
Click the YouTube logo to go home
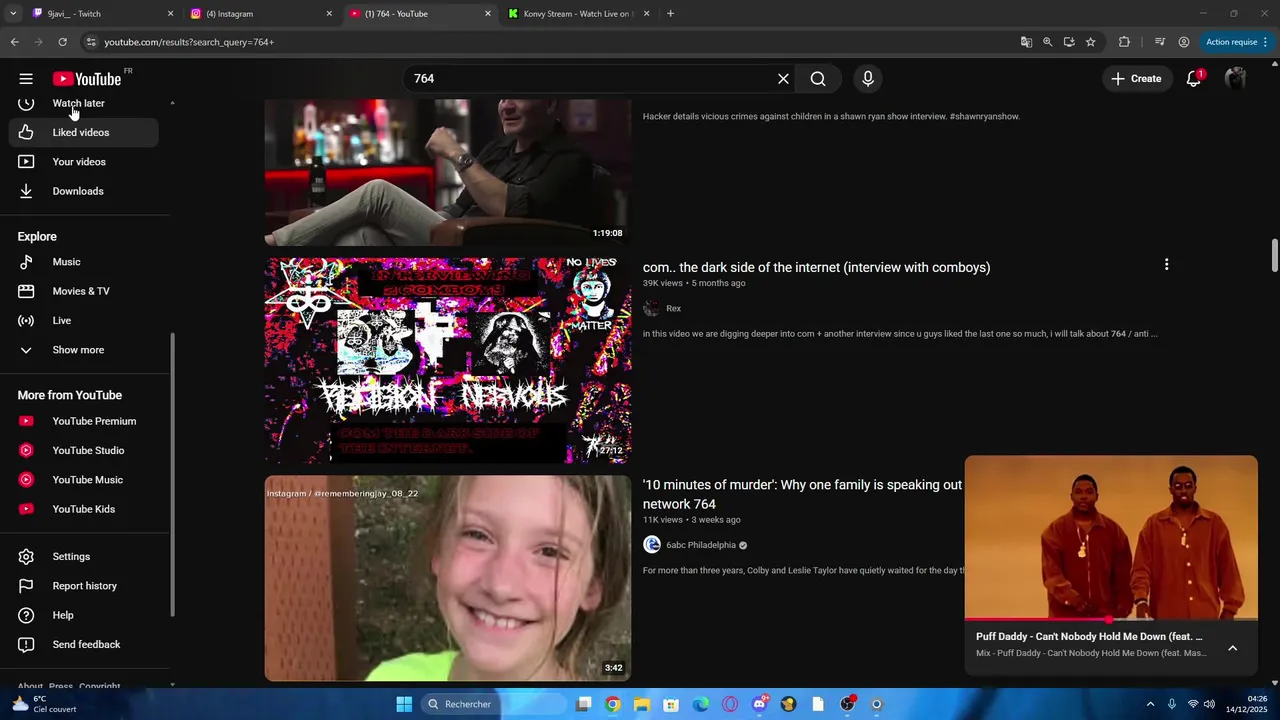coord(87,79)
